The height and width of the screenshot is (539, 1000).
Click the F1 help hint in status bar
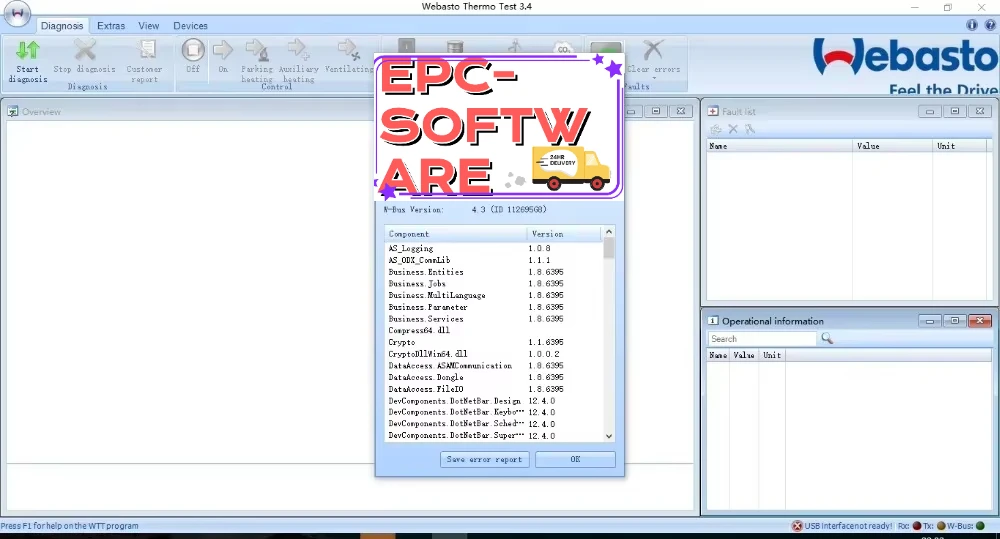tap(70, 526)
